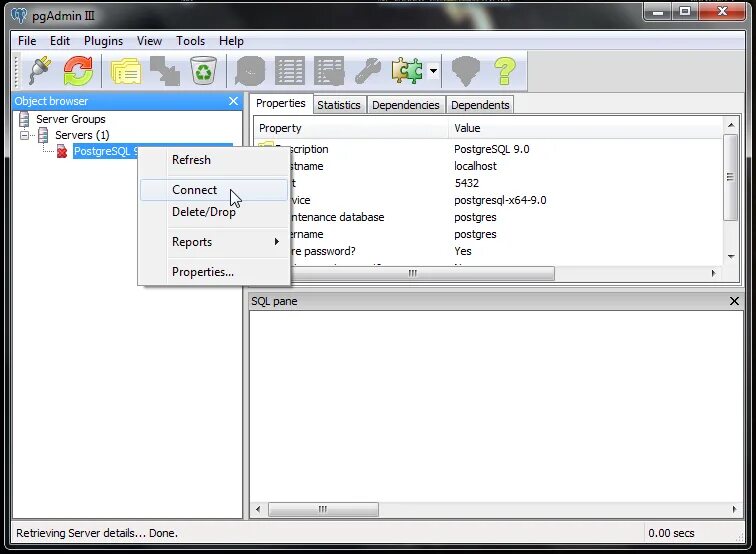
Task: Click the disconnected PostgreSQL server icon
Action: pyautogui.click(x=62, y=151)
